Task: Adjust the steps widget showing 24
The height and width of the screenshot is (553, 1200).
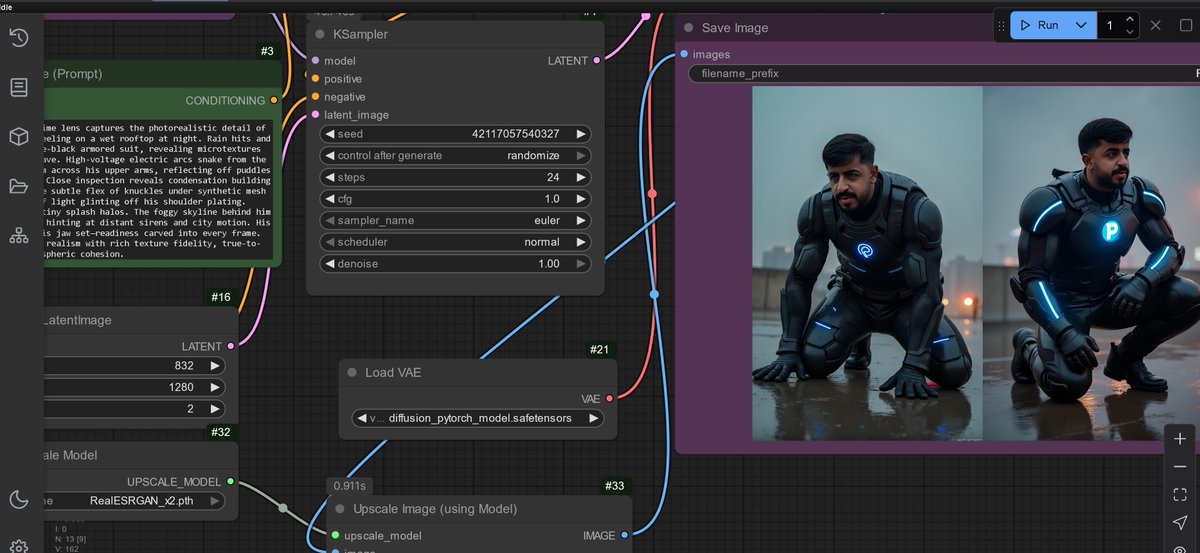Action: point(455,178)
